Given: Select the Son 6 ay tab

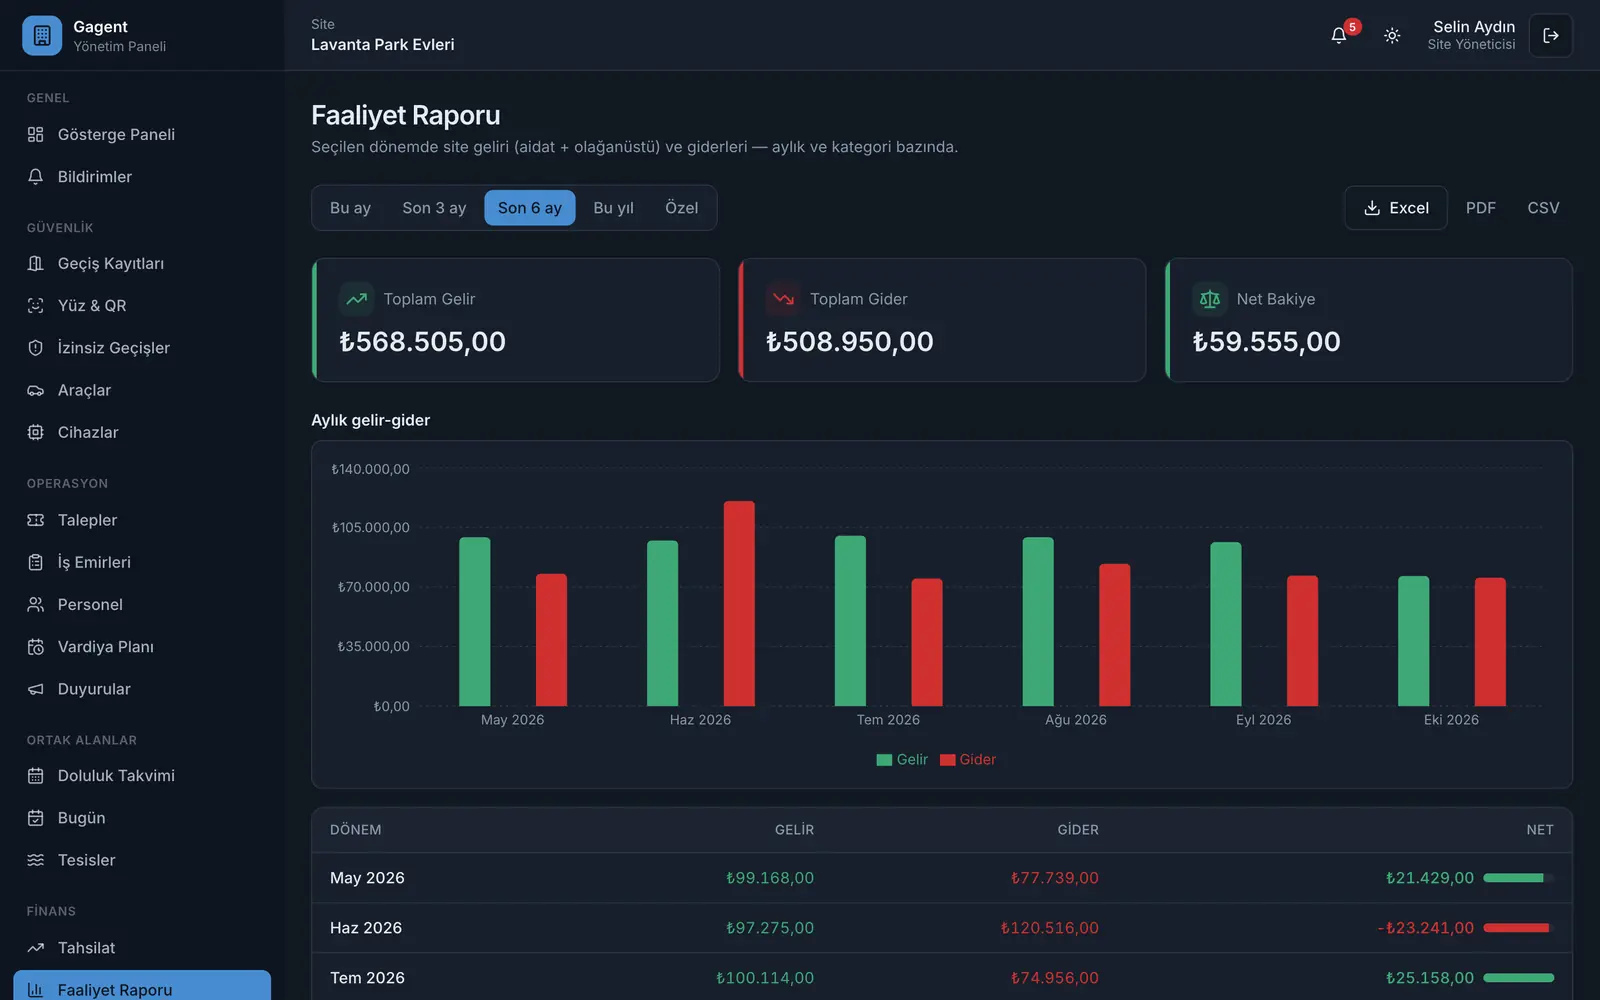Looking at the screenshot, I should 530,208.
